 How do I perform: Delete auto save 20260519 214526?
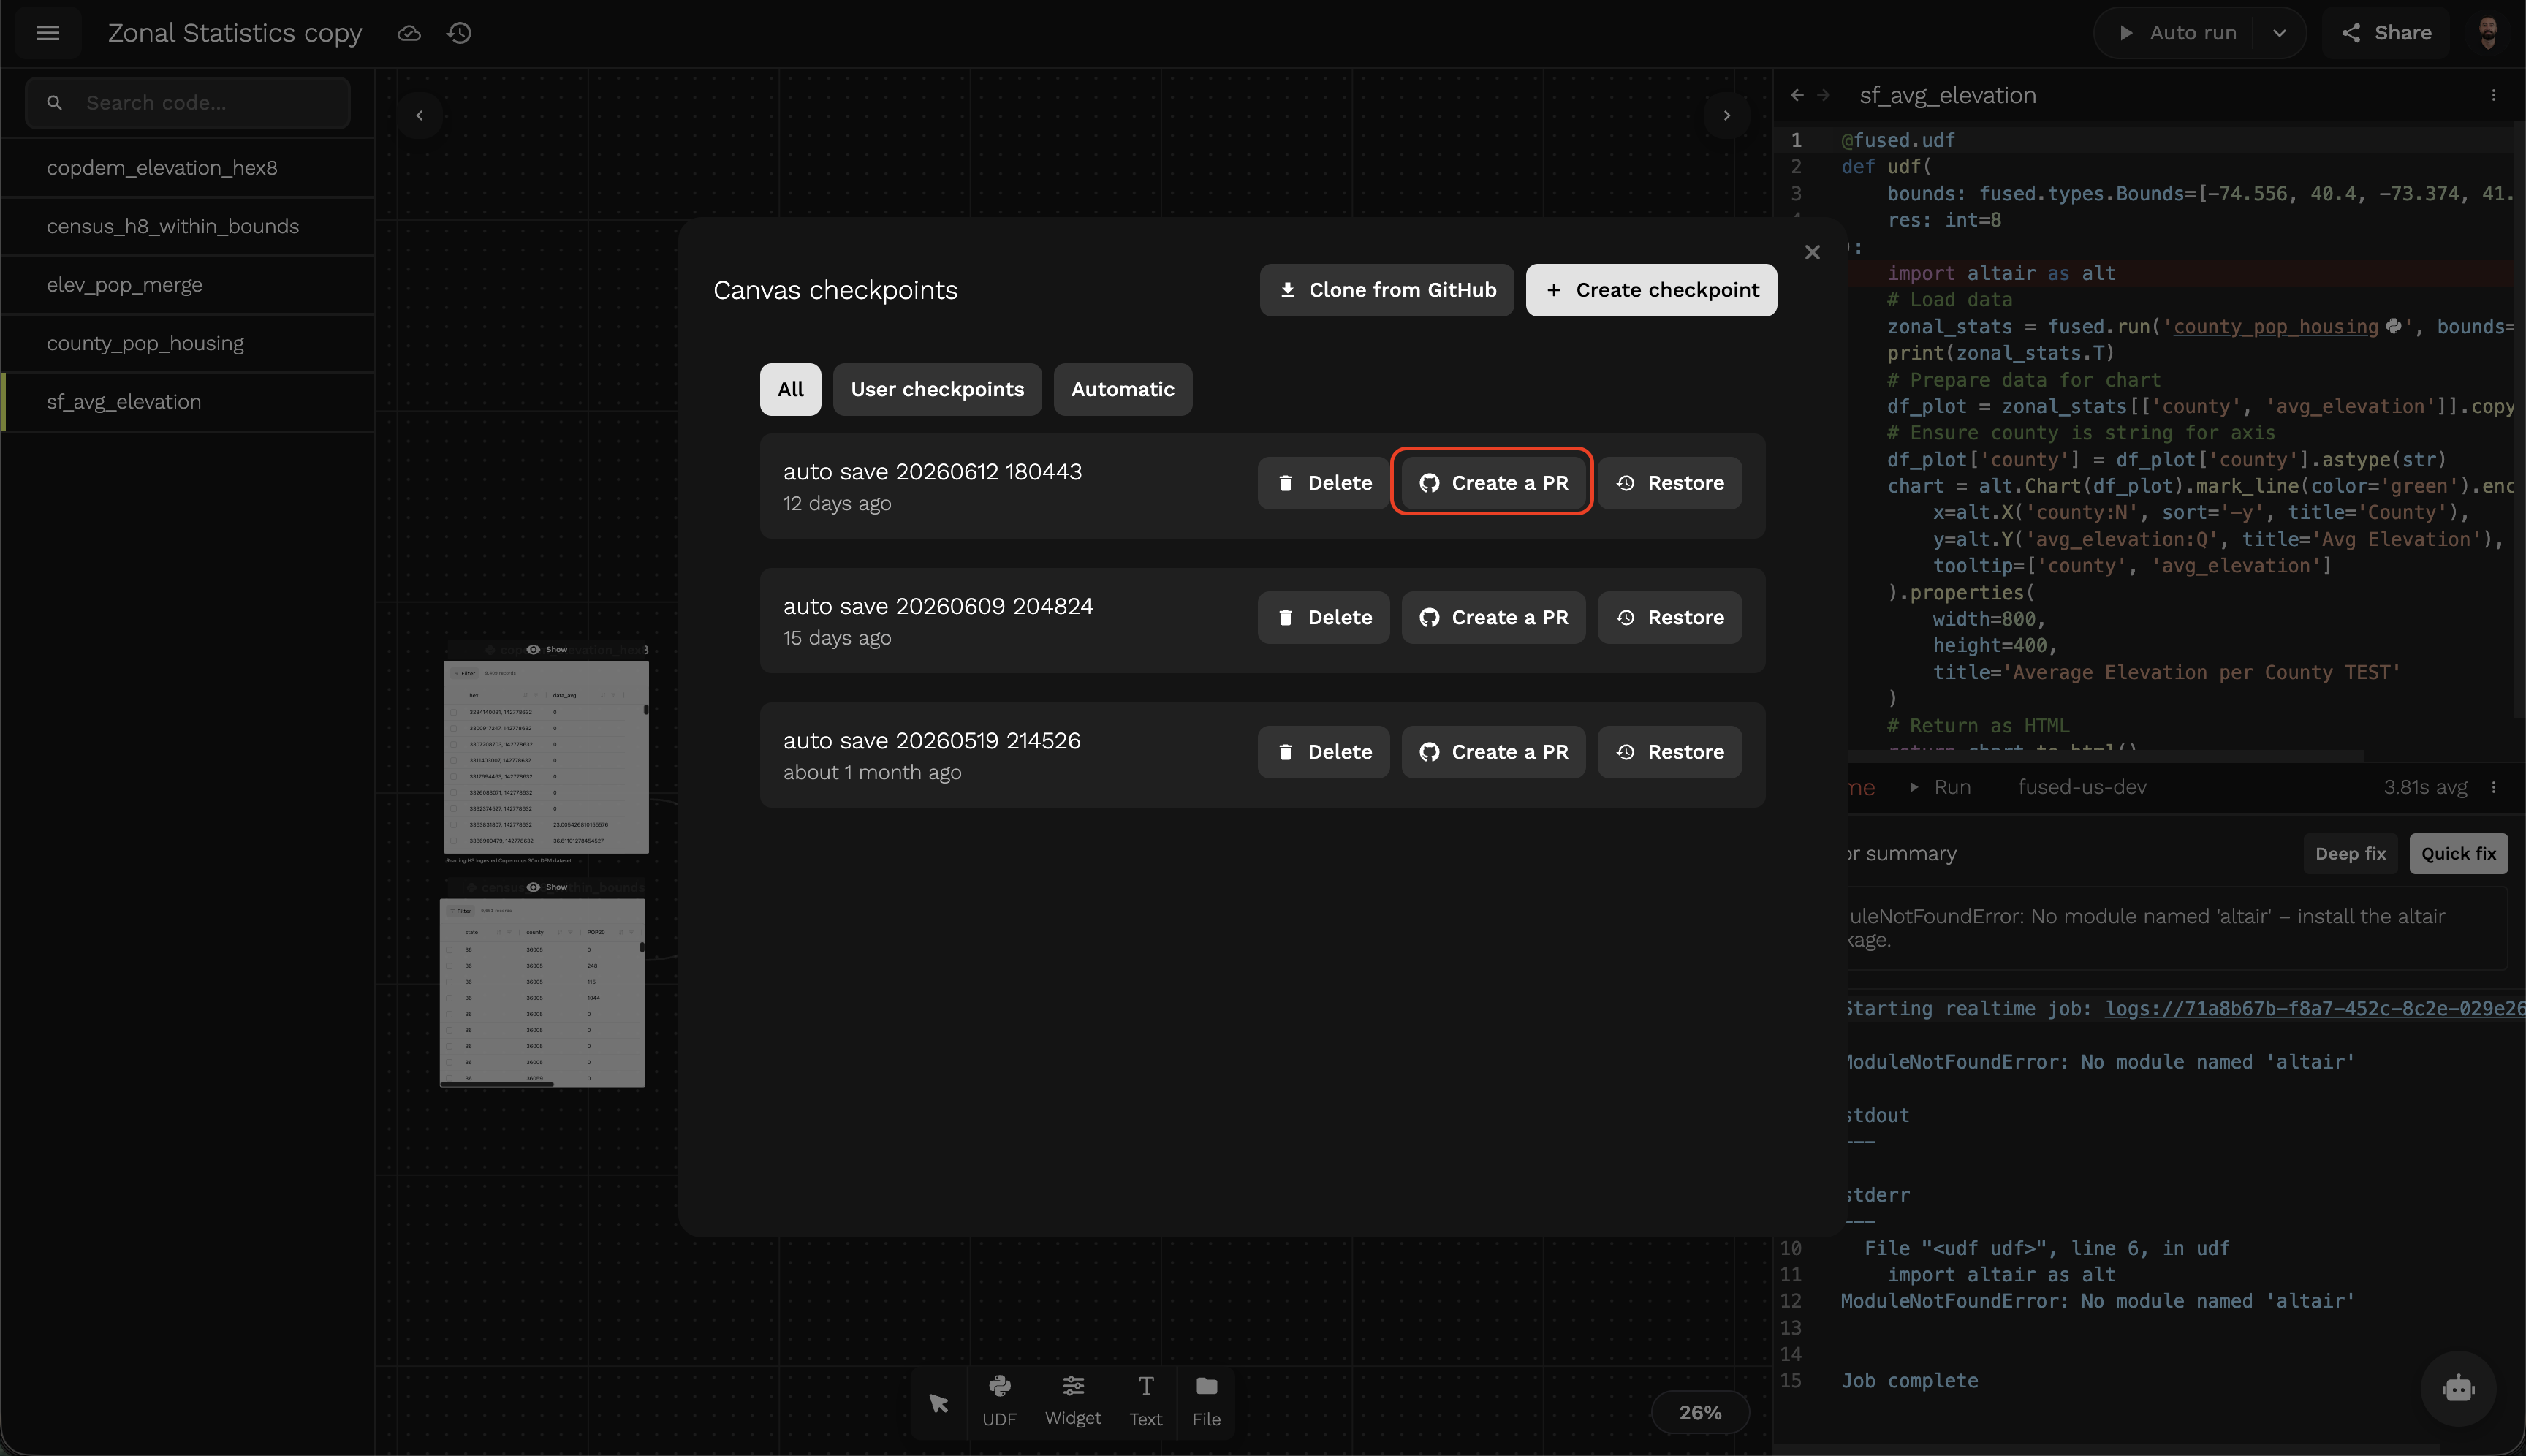tap(1323, 752)
